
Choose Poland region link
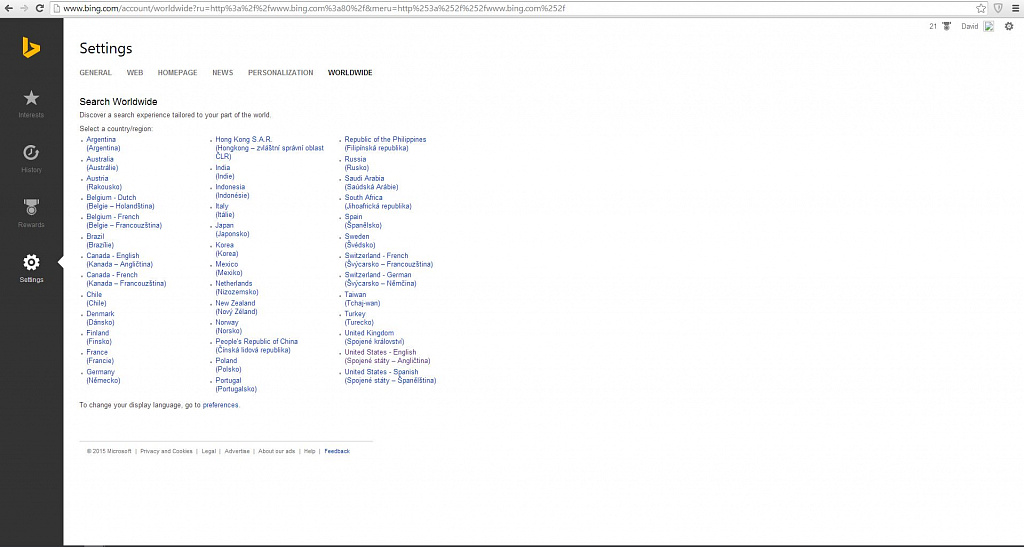pos(229,364)
